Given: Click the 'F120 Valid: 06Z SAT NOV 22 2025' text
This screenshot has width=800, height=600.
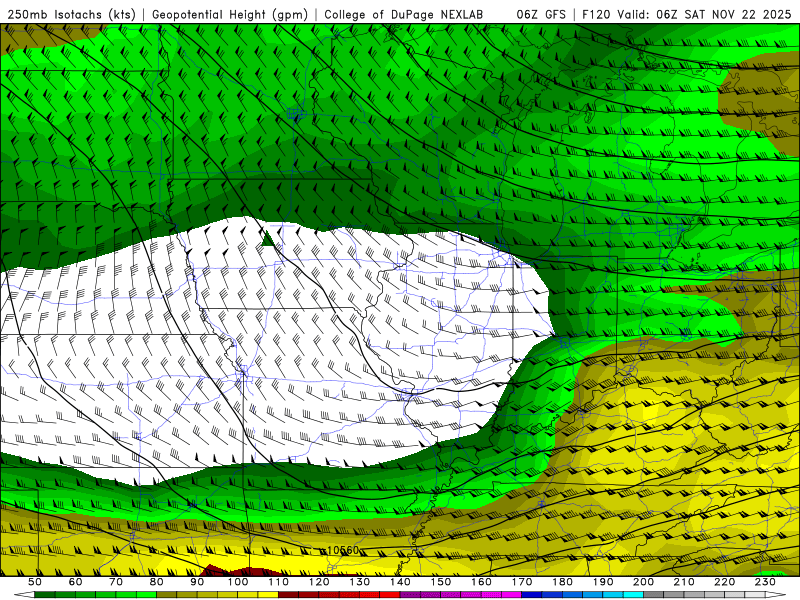Looking at the screenshot, I should [687, 14].
